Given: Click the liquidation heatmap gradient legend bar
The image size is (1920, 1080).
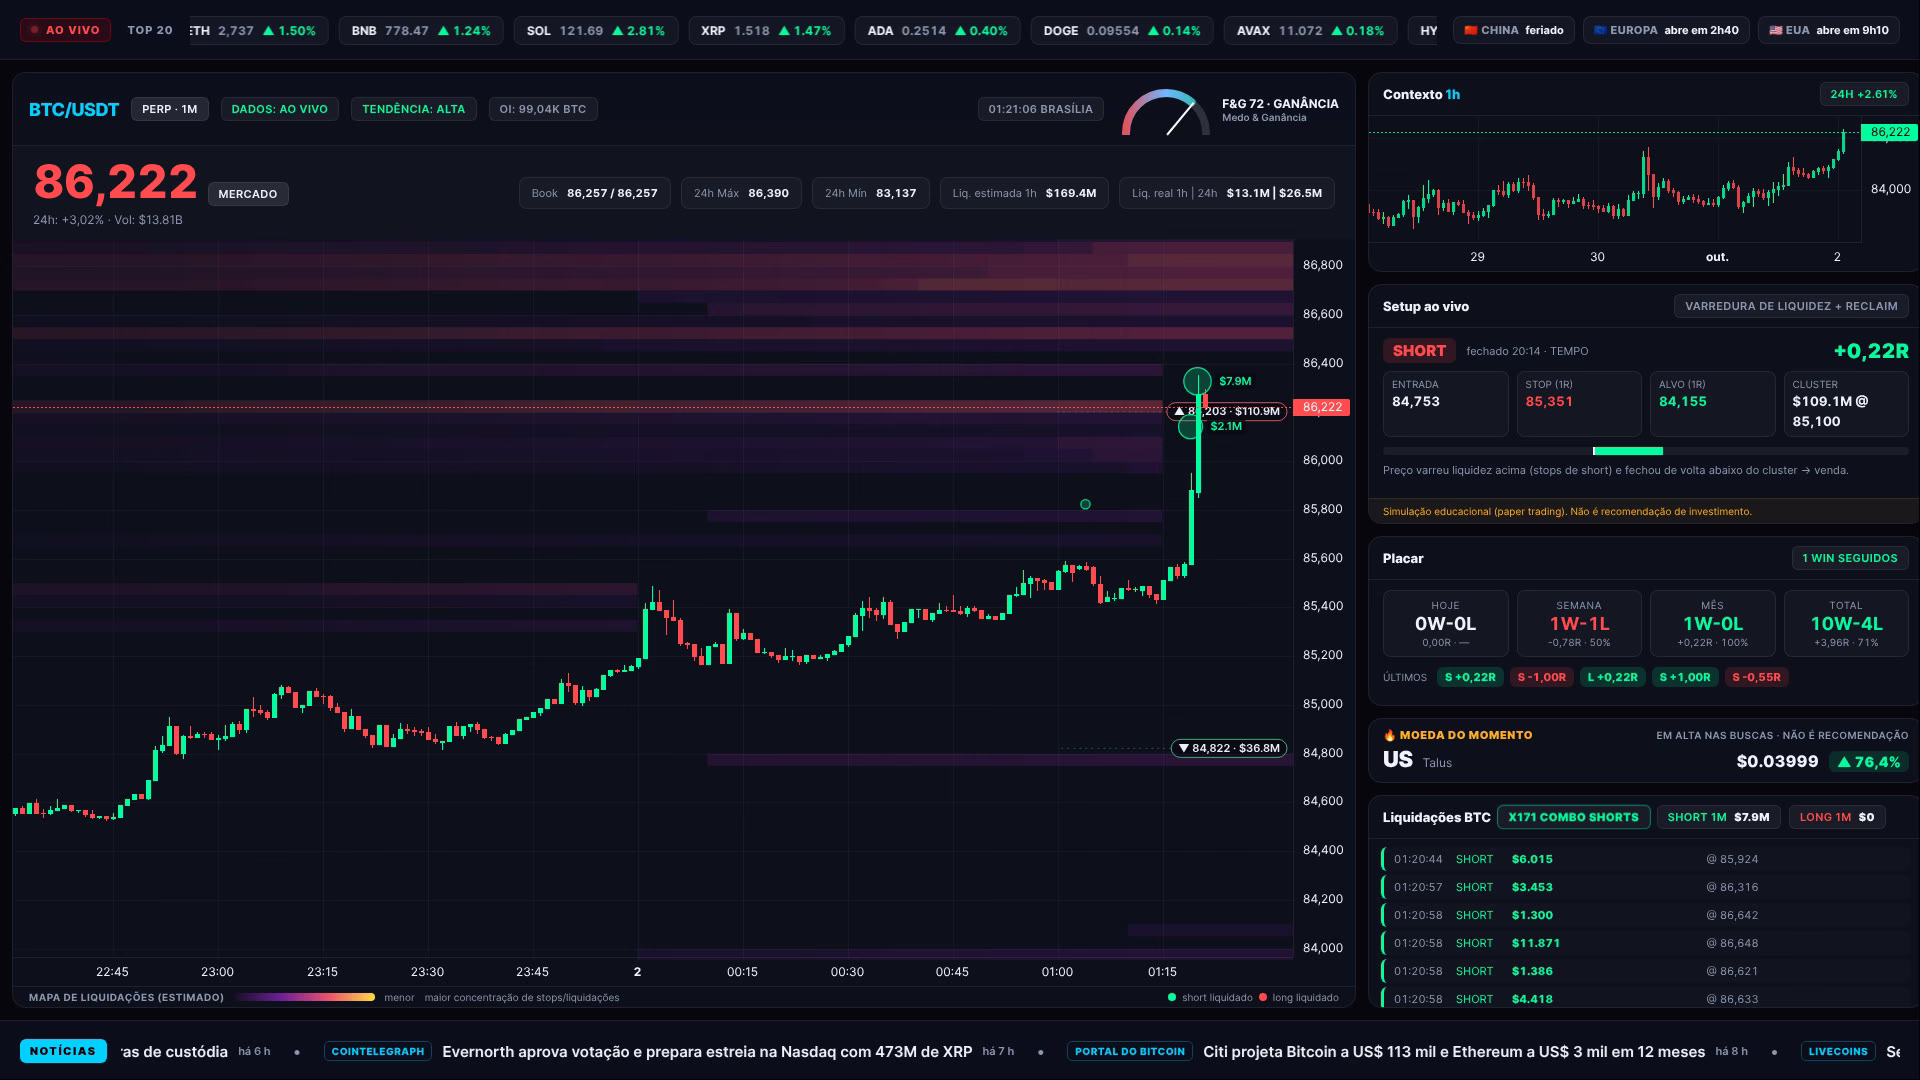Looking at the screenshot, I should pyautogui.click(x=305, y=997).
